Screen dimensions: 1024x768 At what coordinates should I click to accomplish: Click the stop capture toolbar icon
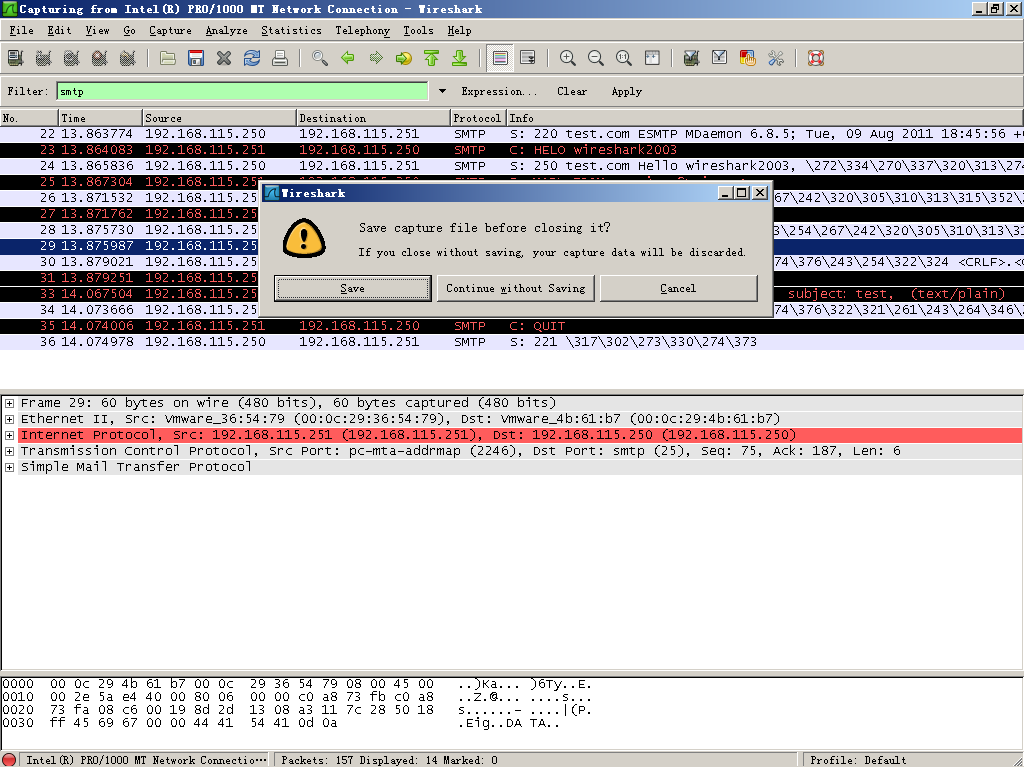click(99, 58)
